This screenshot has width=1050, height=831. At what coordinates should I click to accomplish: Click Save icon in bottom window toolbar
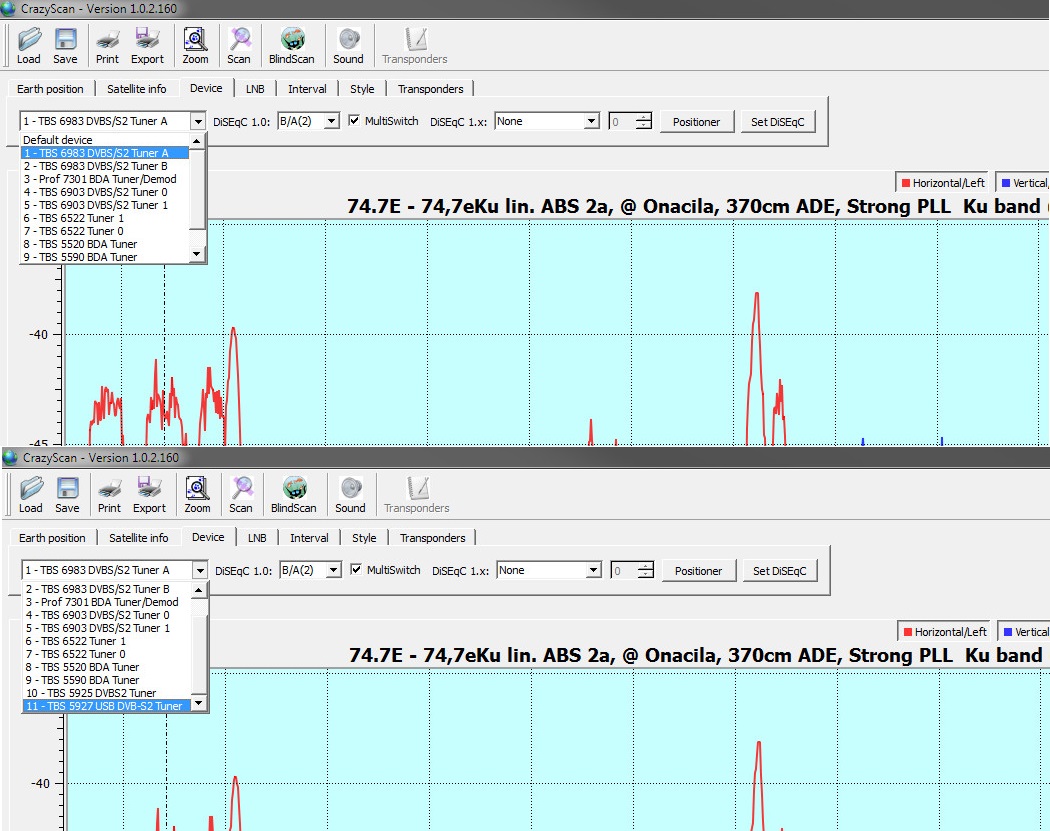[67, 488]
